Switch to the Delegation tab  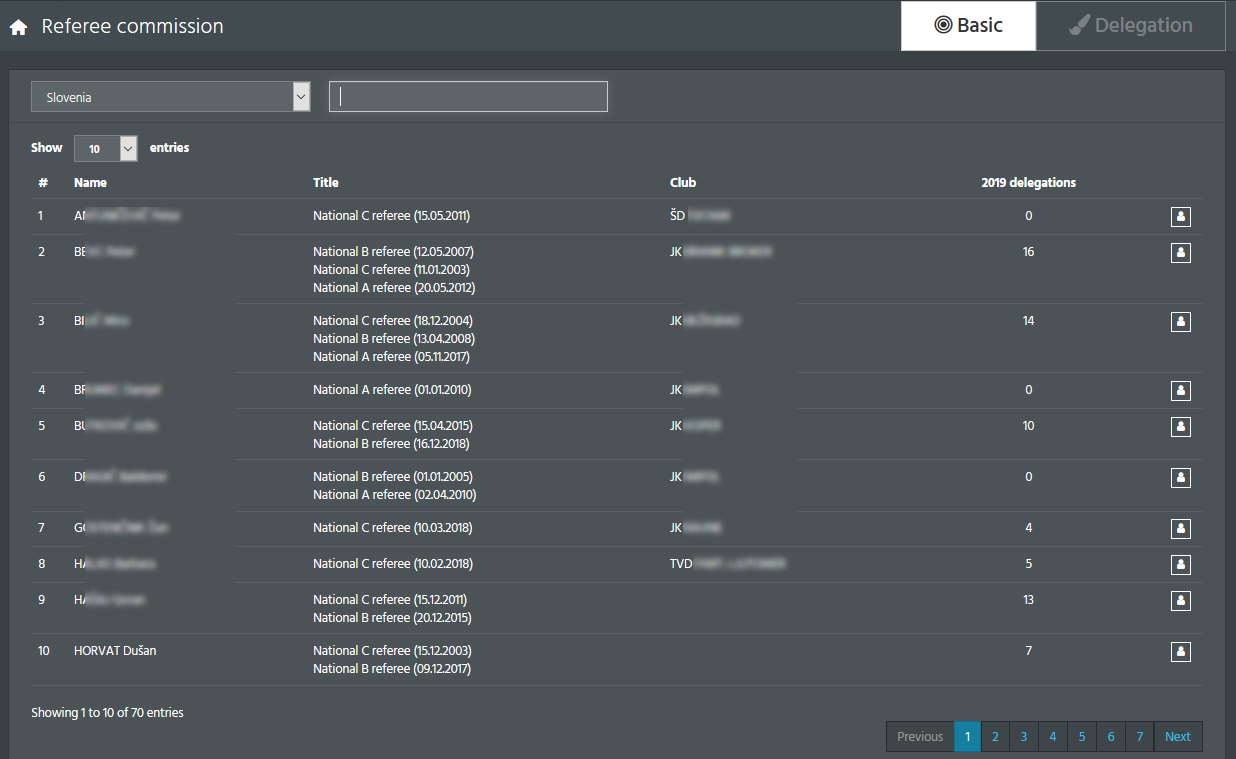[x=1130, y=26]
